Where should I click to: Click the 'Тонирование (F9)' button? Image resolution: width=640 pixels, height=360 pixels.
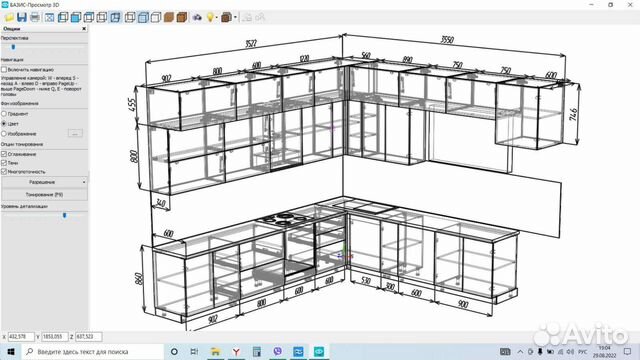pyautogui.click(x=44, y=195)
